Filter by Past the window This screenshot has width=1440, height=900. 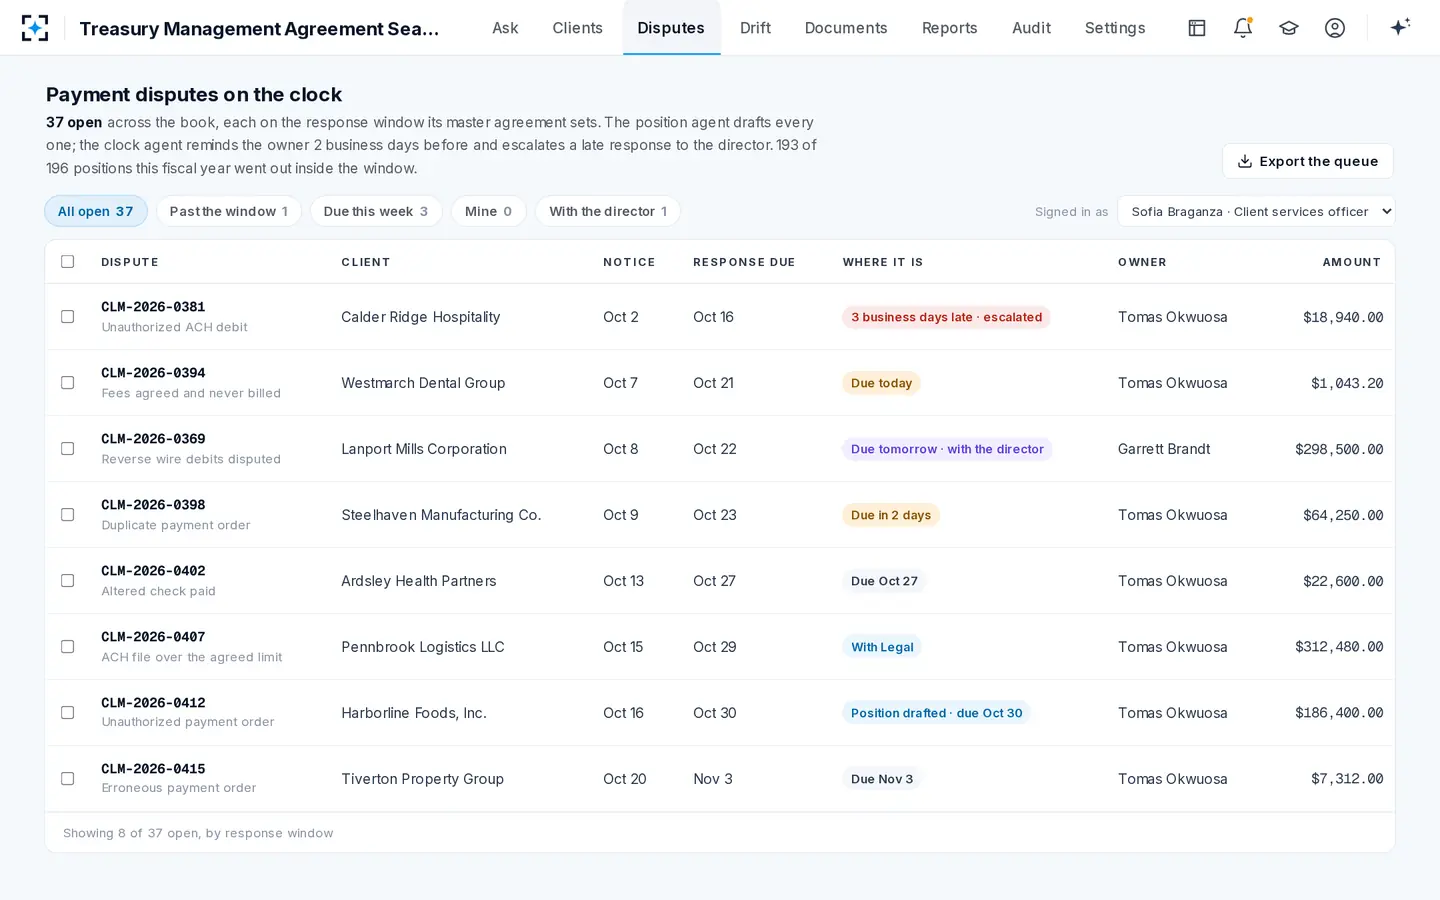pos(229,211)
